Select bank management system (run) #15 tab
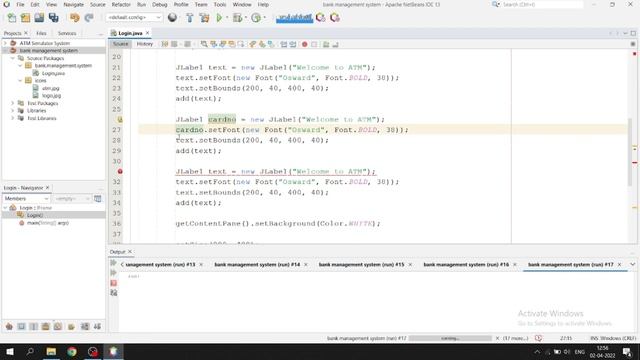Screen dimensions: 640x360 (361, 264)
